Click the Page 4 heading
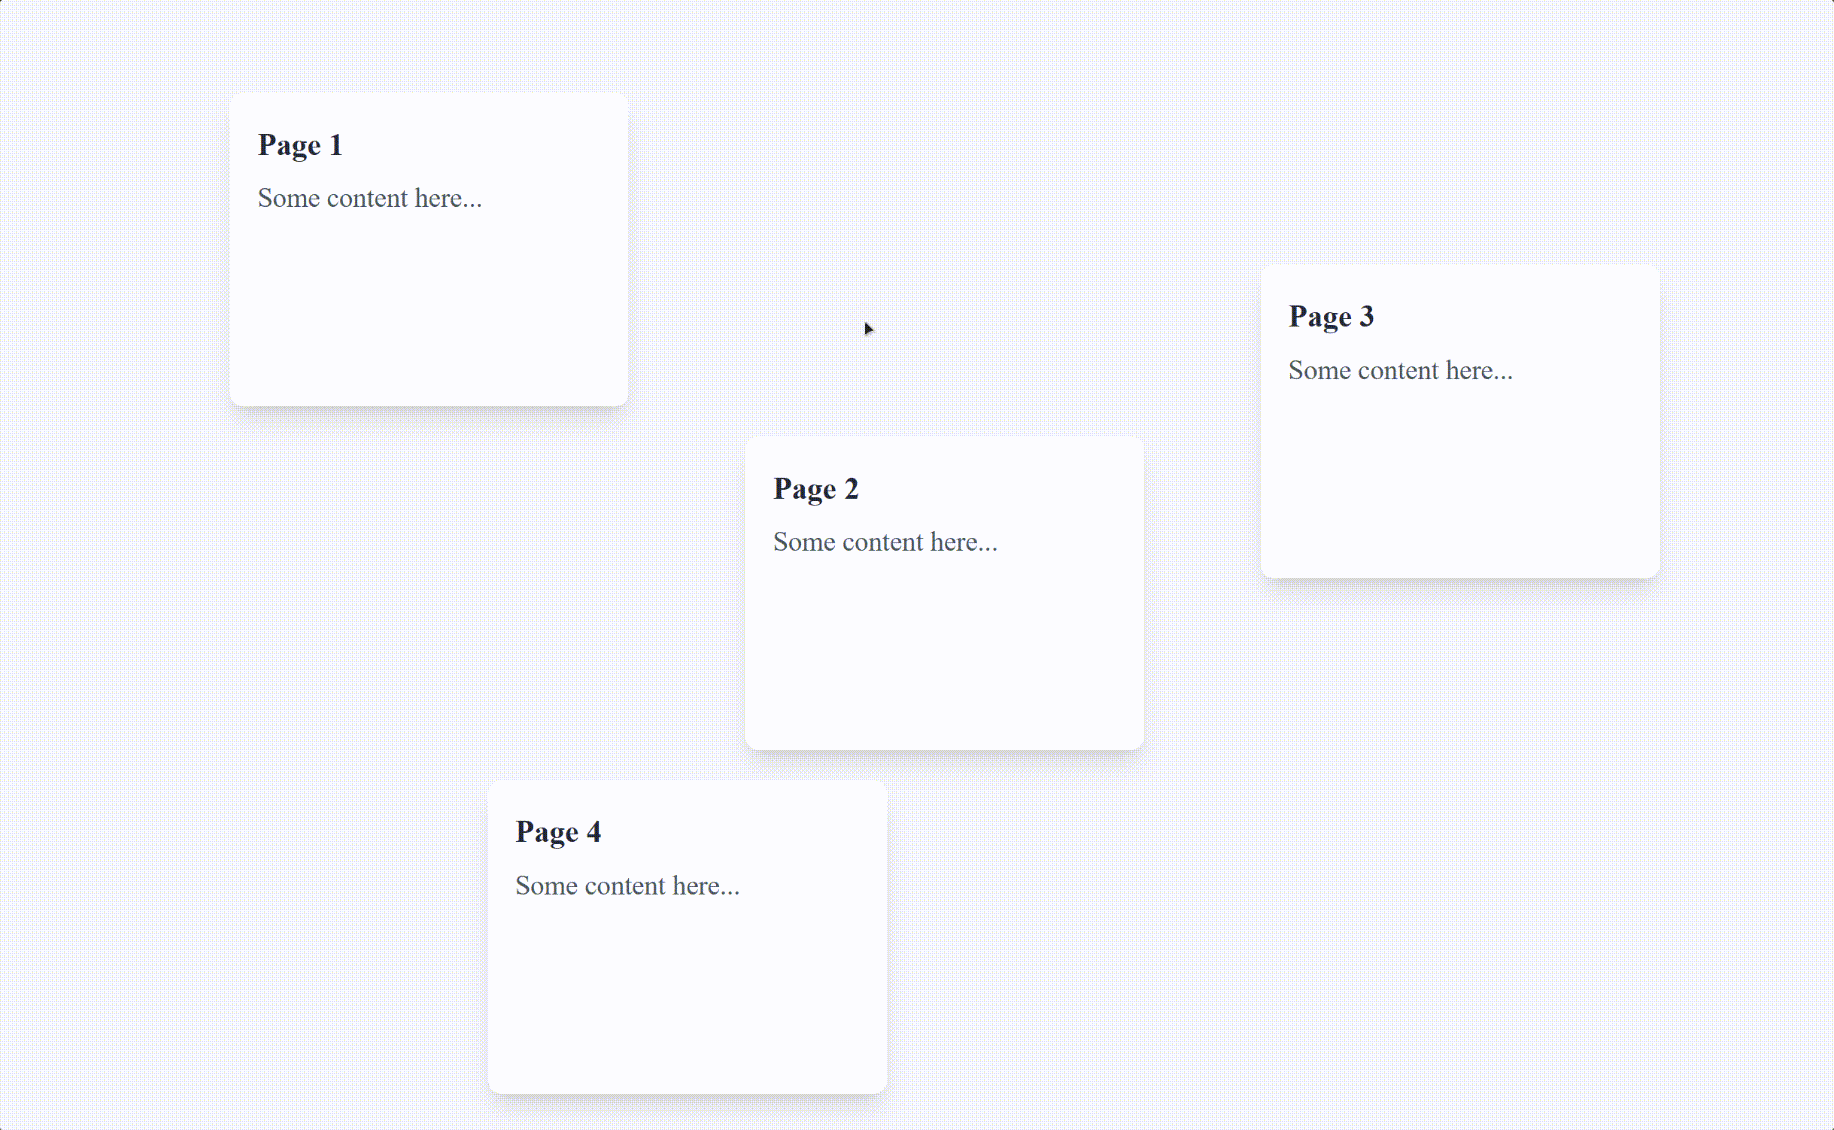The image size is (1834, 1130). coord(558,833)
